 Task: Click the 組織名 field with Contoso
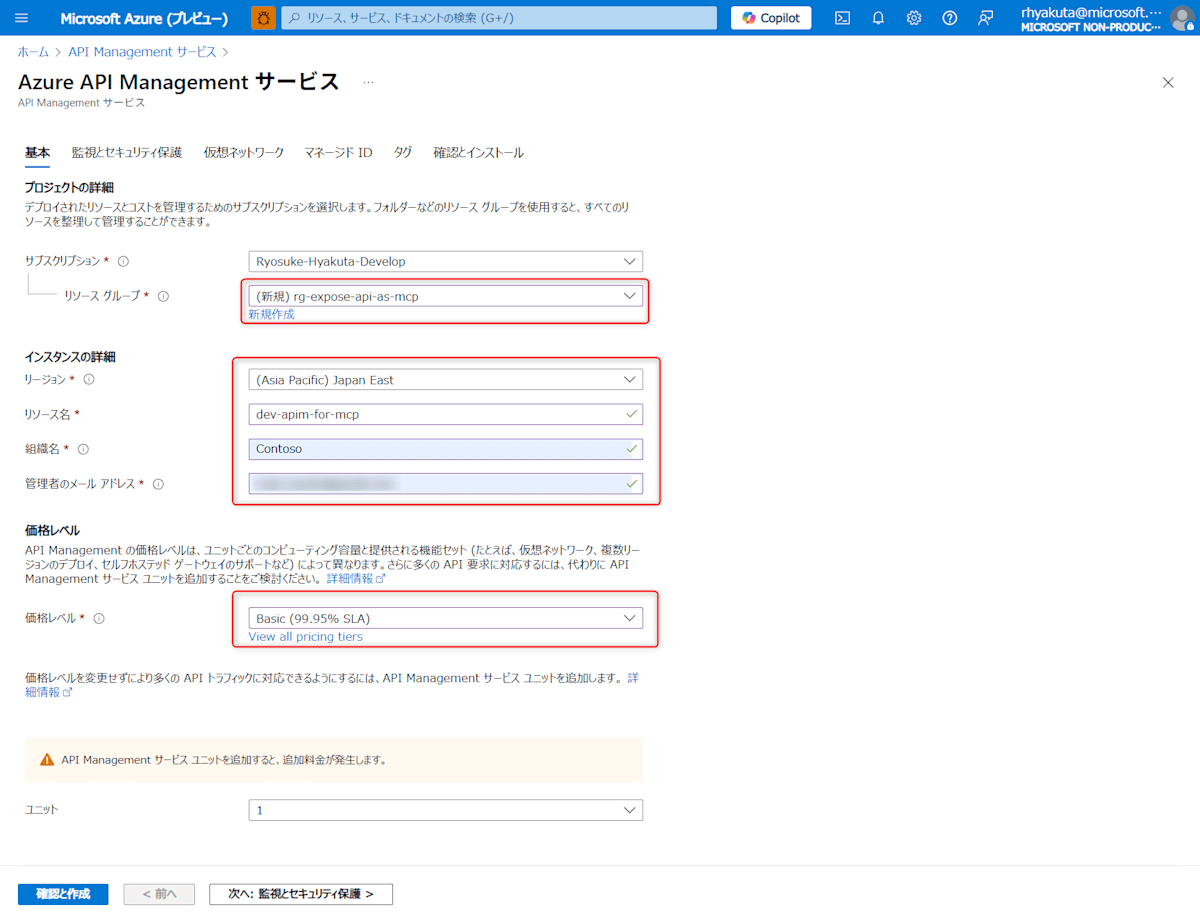click(x=446, y=449)
